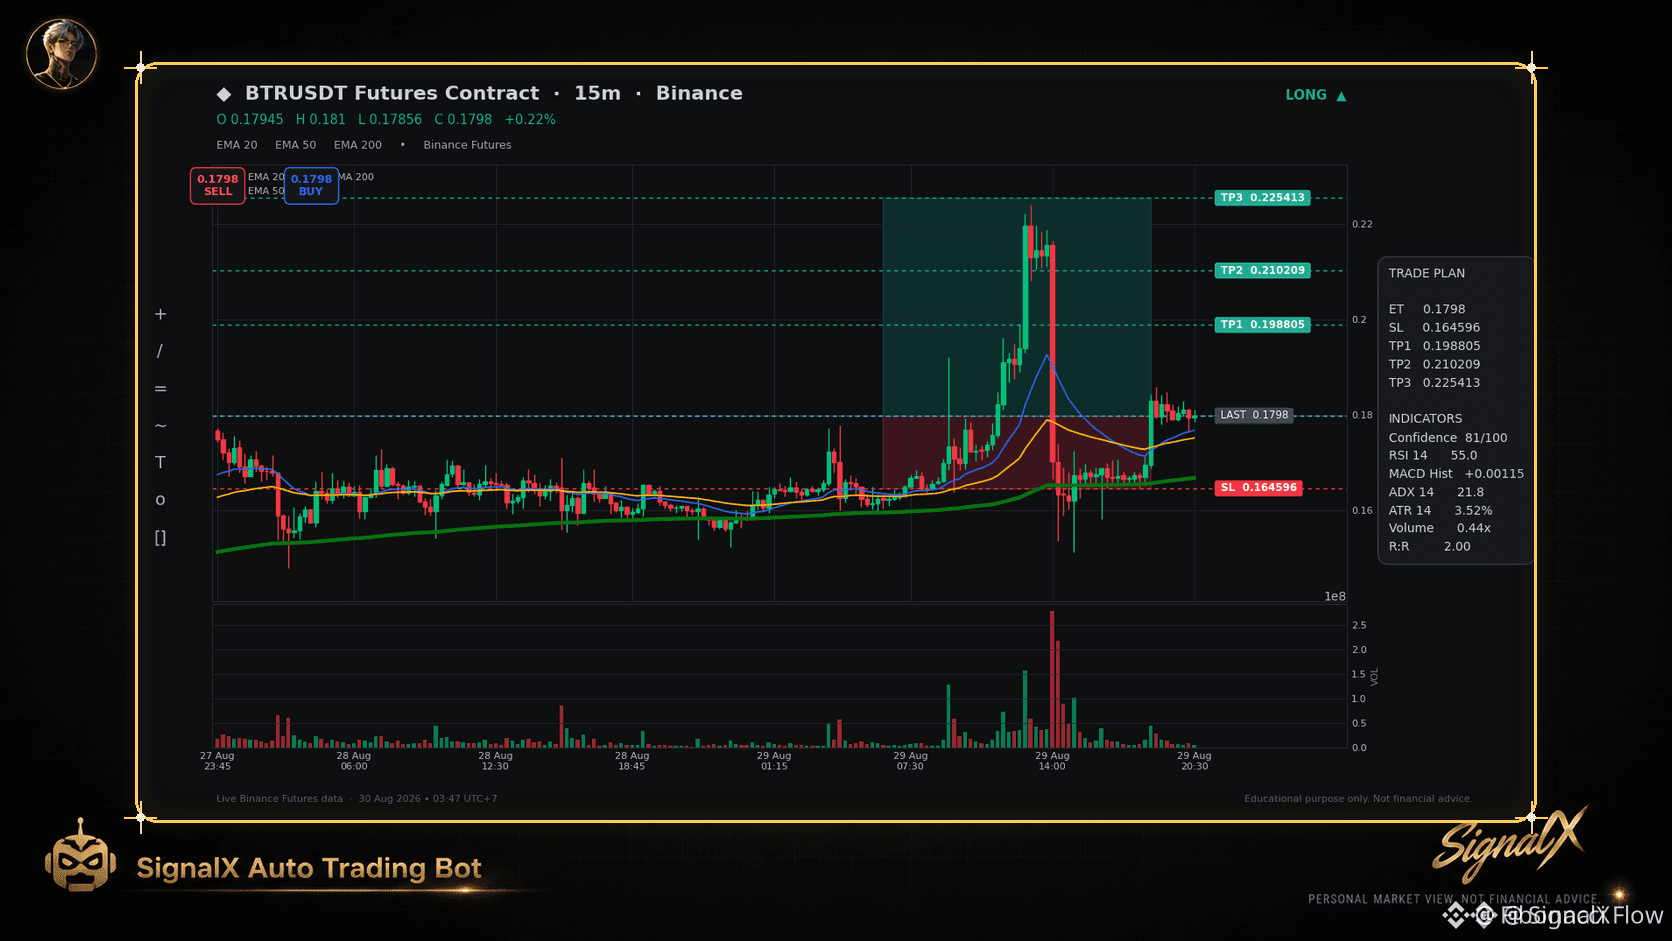
Task: Click the 29 Aug 14:00 time axis label
Action: pos(1052,761)
